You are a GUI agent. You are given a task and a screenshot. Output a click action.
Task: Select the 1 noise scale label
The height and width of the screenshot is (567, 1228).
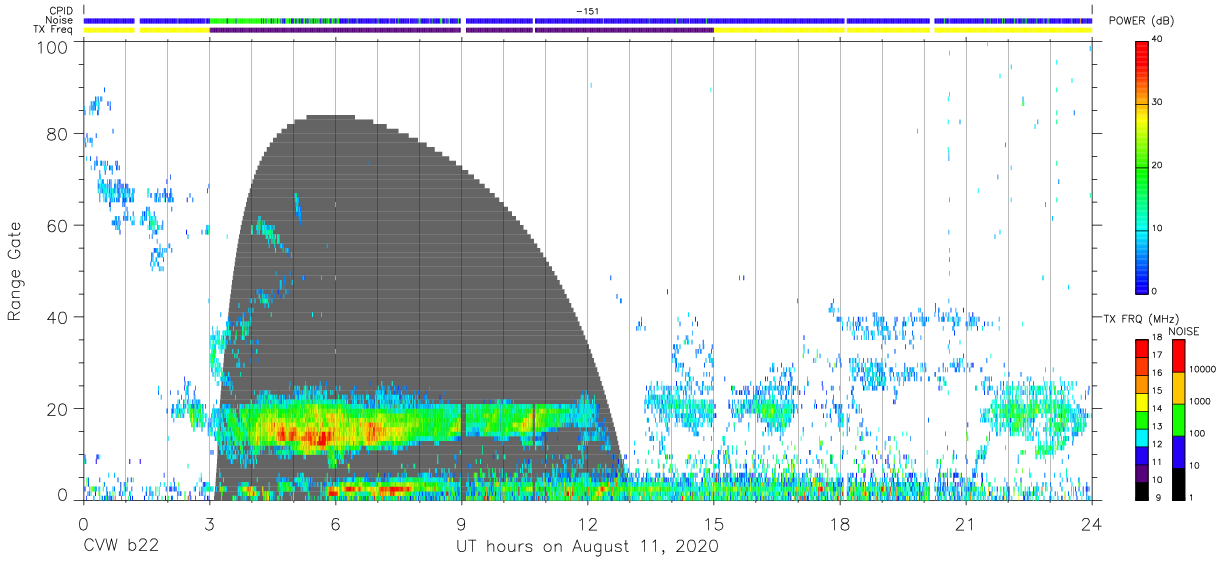(x=1191, y=497)
